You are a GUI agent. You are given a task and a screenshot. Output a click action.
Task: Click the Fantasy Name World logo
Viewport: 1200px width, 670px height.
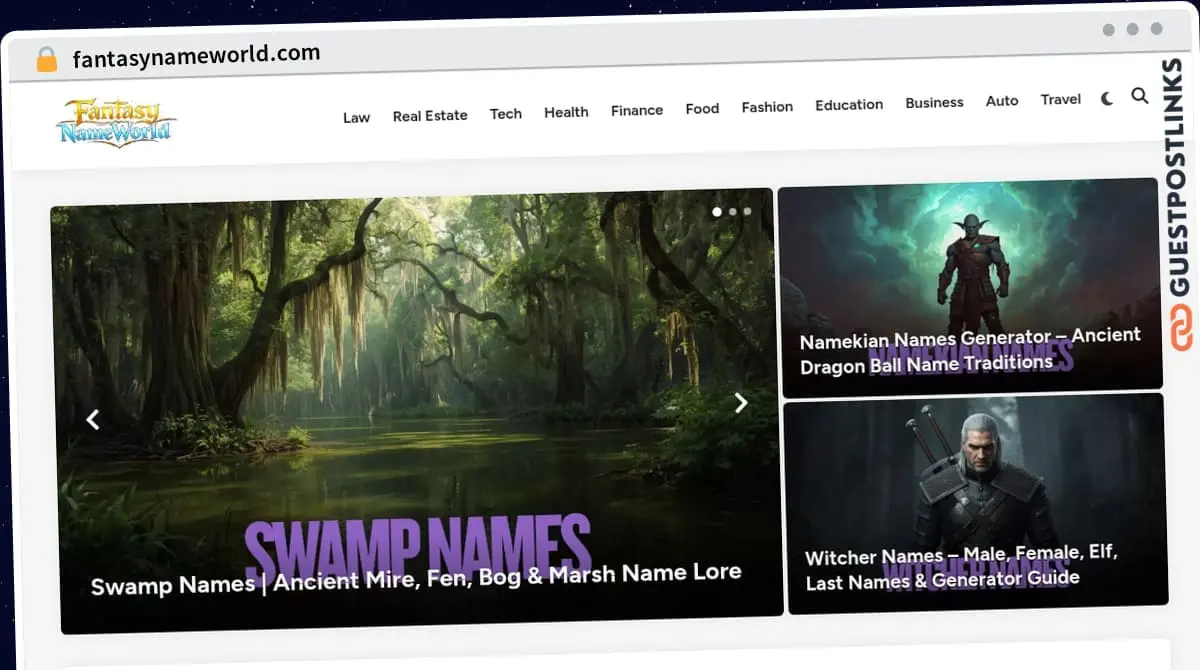point(116,123)
